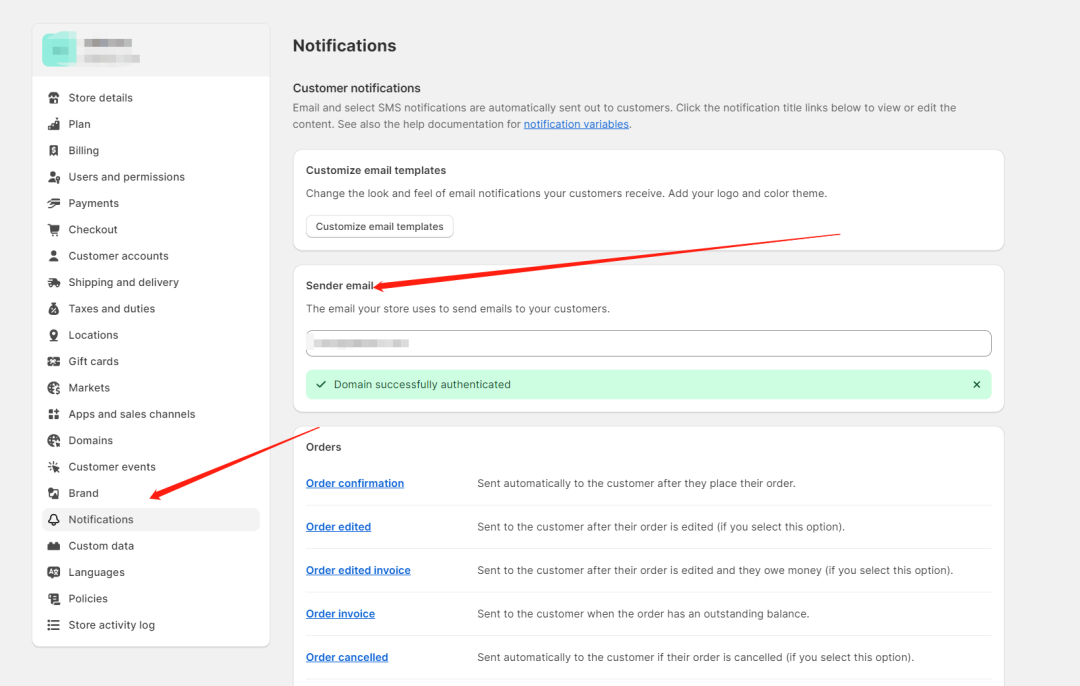Edit the Order edited invoice template
1080x686 pixels.
pyautogui.click(x=358, y=571)
